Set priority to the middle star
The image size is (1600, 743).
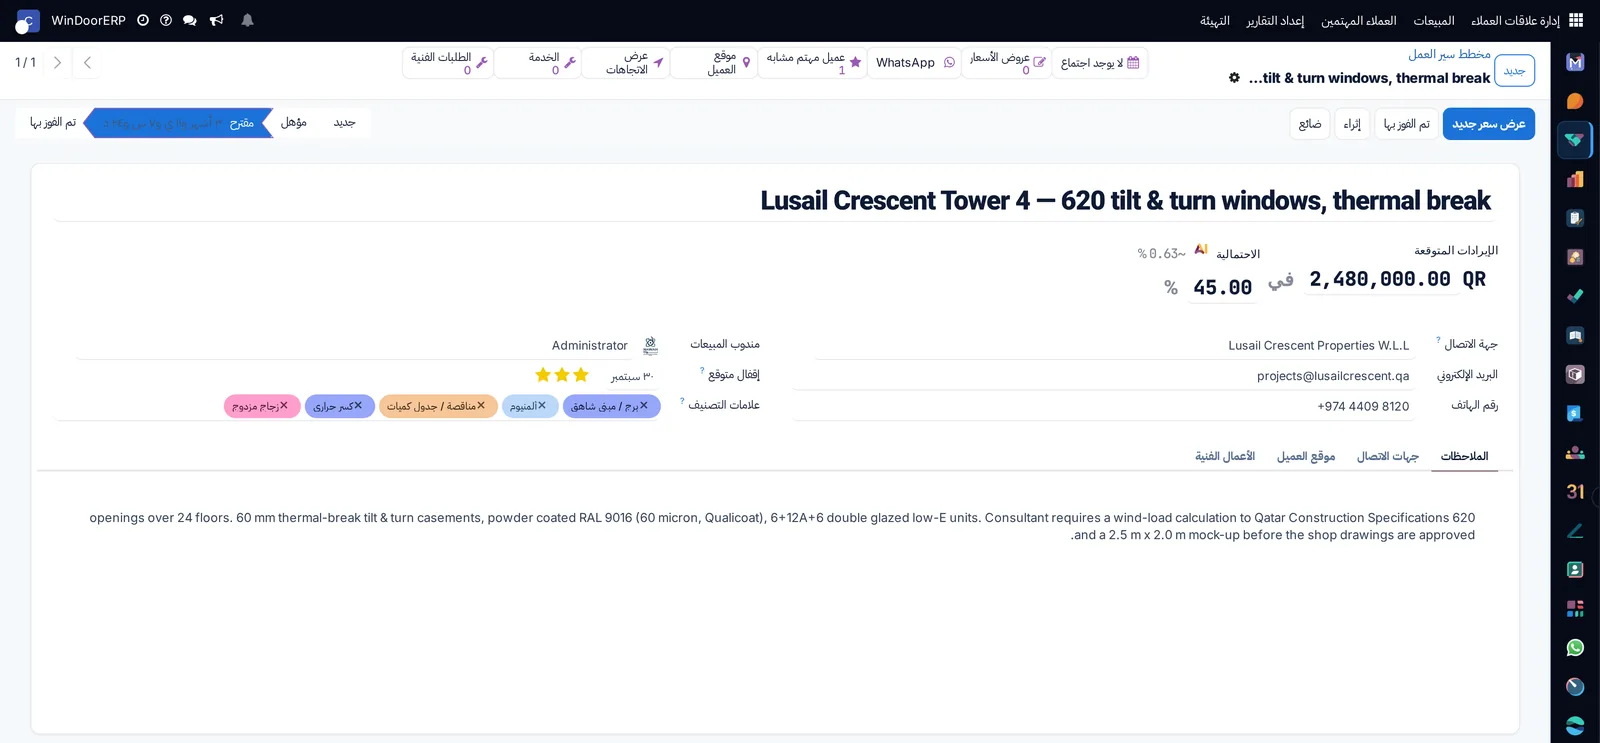coord(562,375)
